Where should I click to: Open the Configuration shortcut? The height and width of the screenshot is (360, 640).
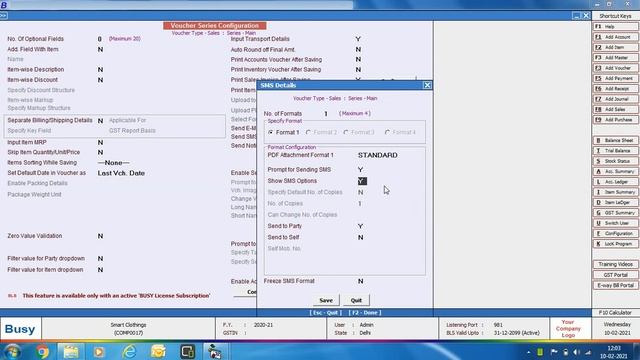[616, 233]
